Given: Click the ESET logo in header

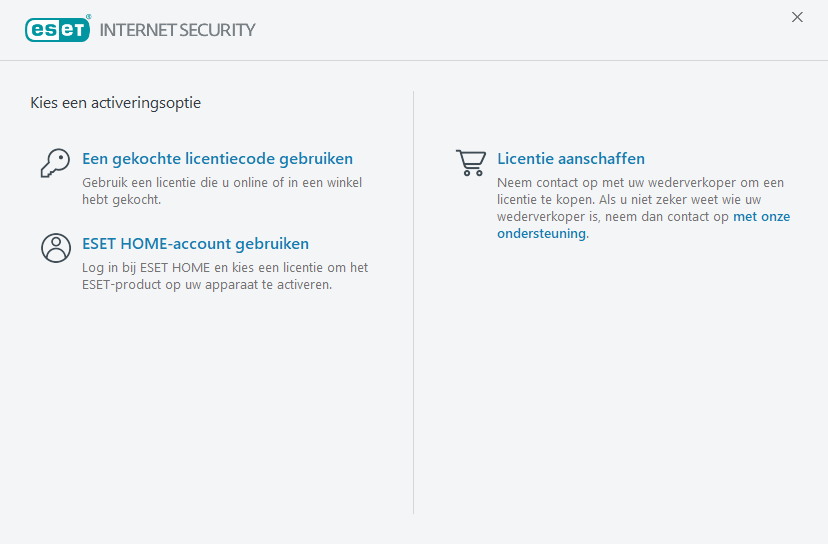Looking at the screenshot, I should (x=57, y=29).
